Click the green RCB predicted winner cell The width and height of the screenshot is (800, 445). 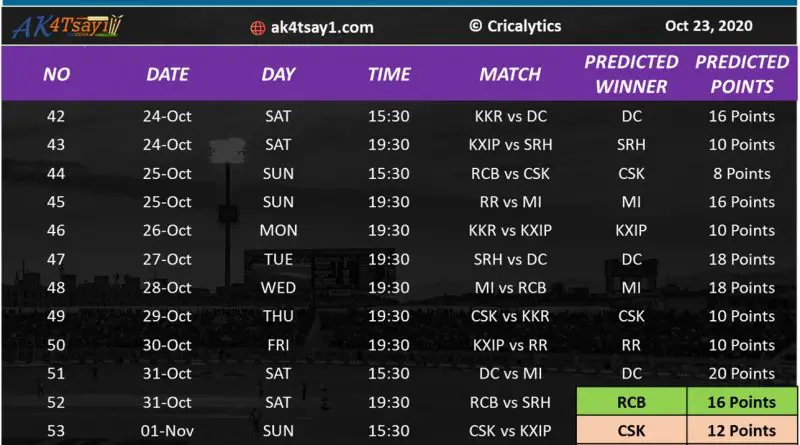(632, 403)
